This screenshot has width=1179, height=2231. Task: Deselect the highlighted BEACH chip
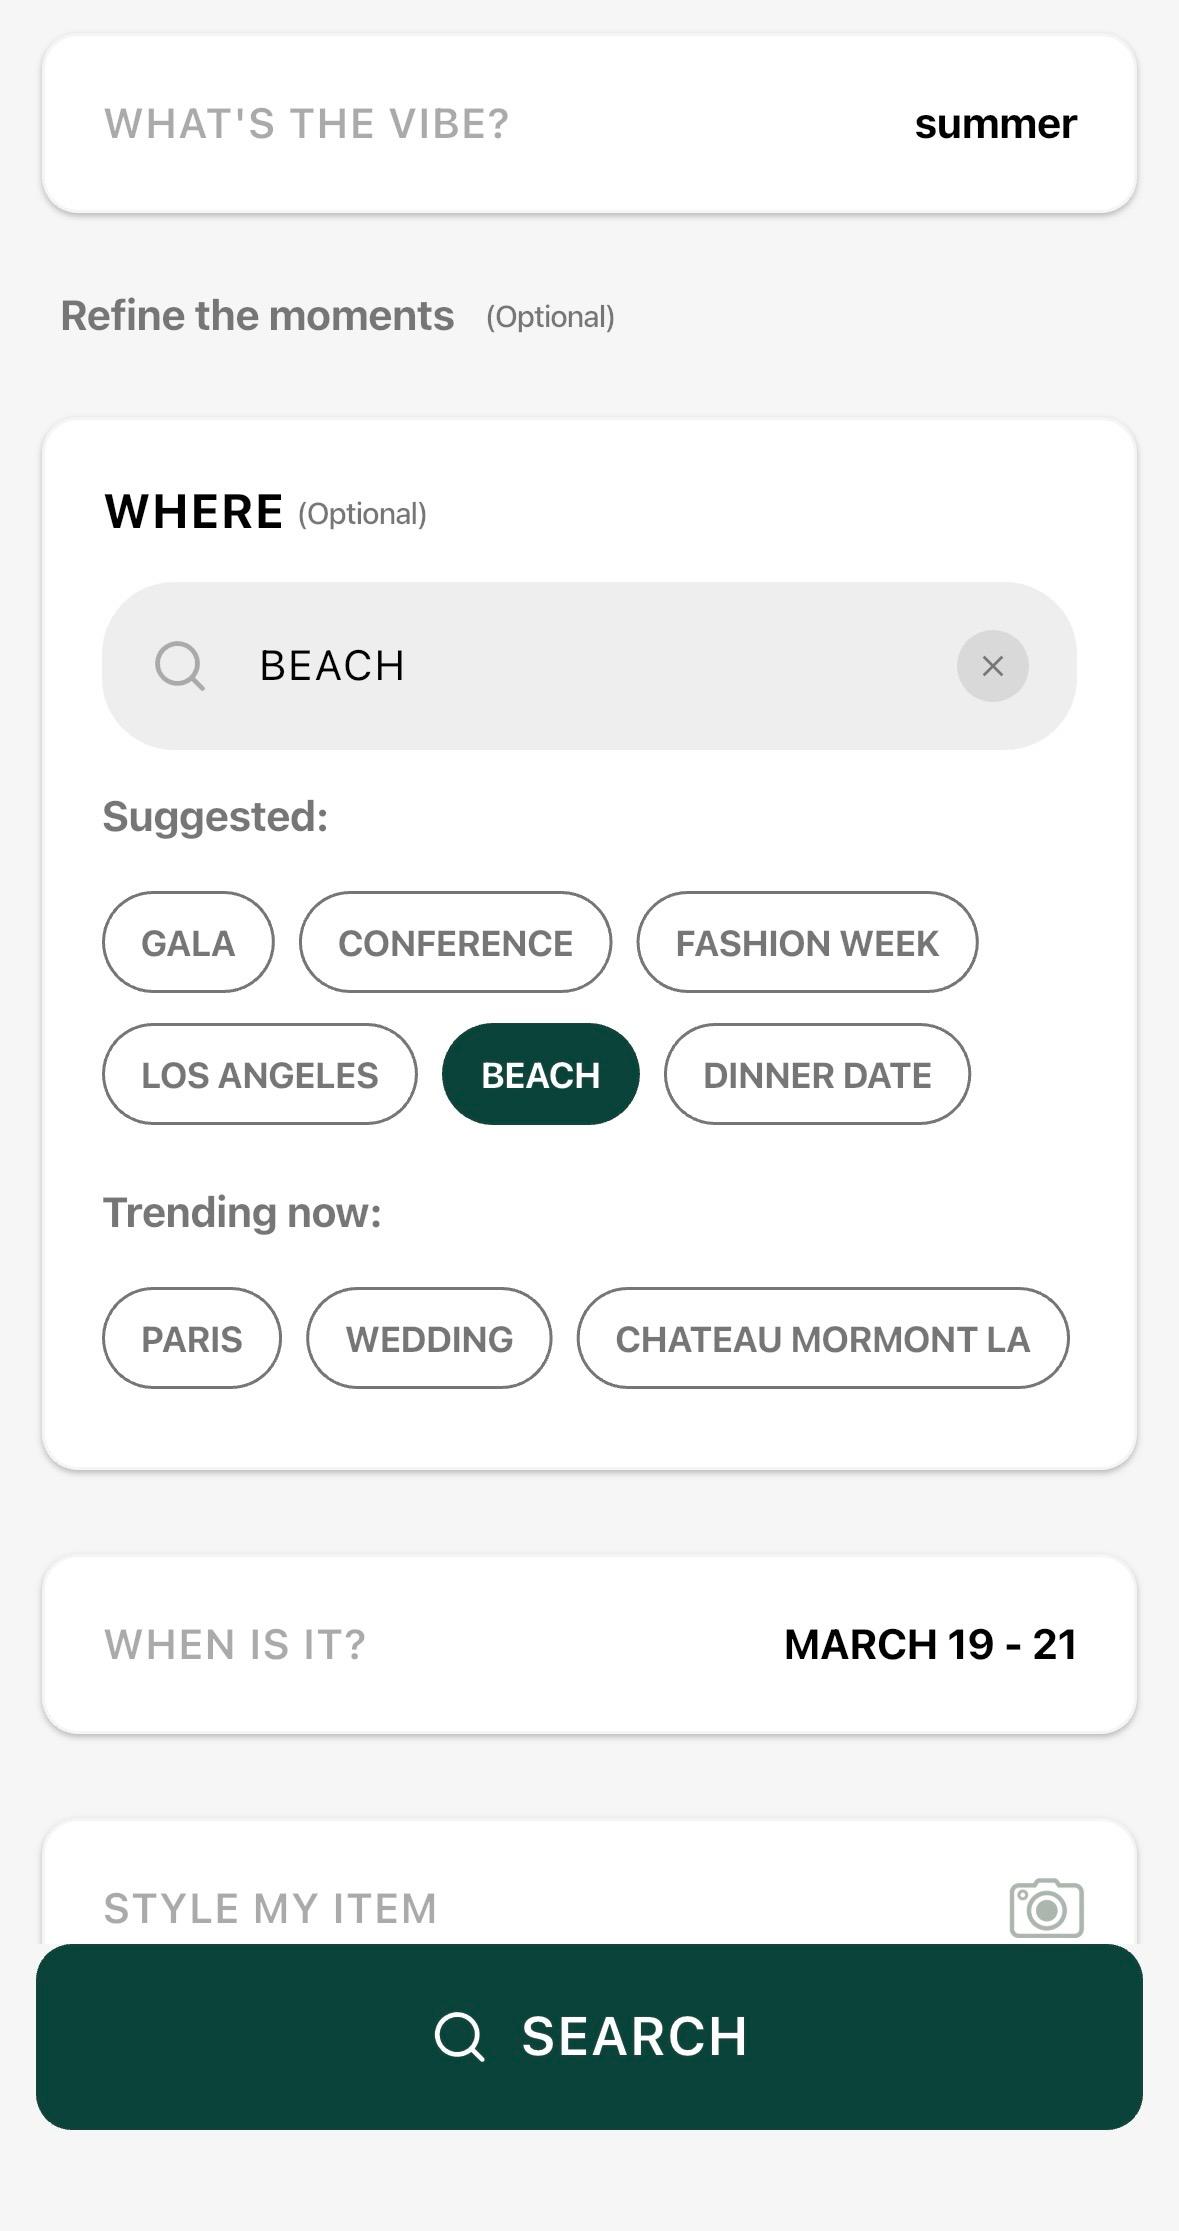tap(540, 1074)
